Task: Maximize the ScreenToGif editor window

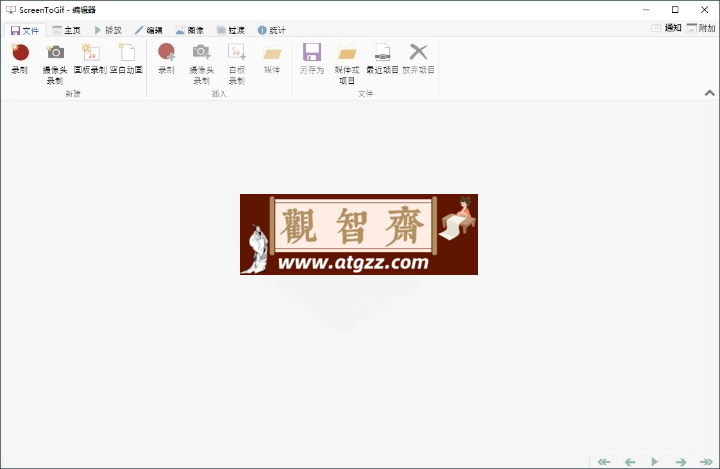Action: click(x=675, y=10)
